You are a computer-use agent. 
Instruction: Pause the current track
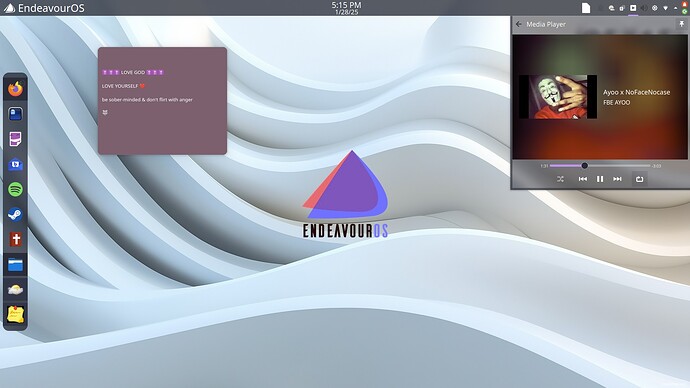pyautogui.click(x=600, y=179)
